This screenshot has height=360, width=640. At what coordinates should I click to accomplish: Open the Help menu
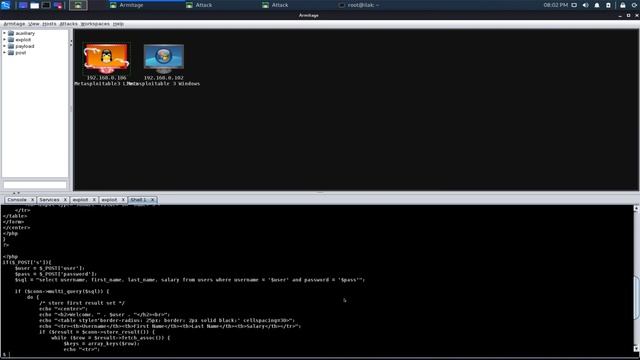pos(118,24)
